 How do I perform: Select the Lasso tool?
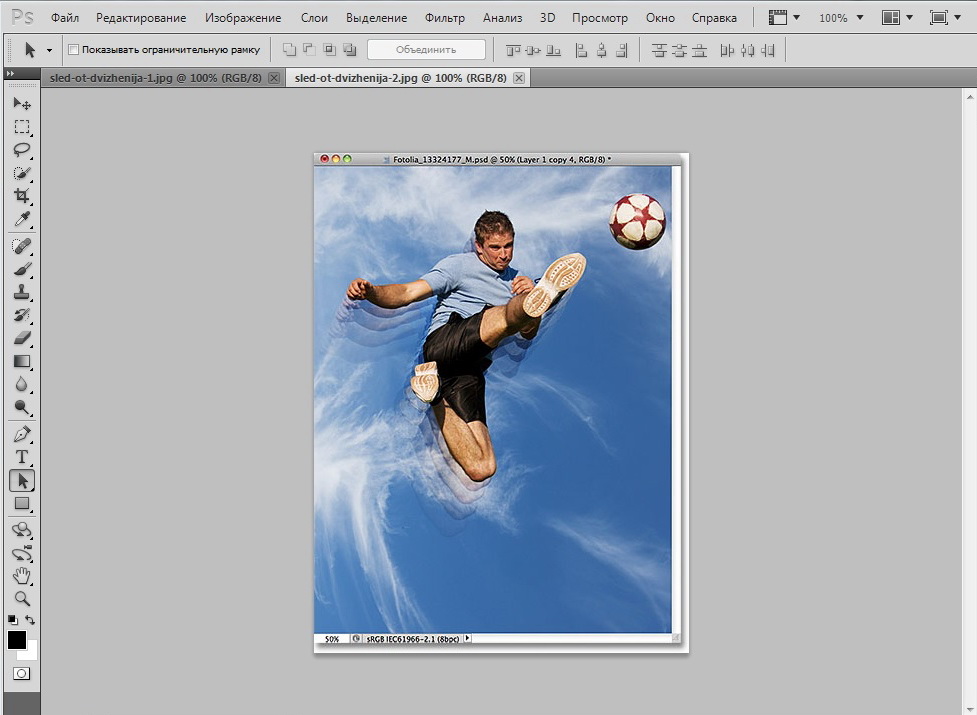[22, 150]
